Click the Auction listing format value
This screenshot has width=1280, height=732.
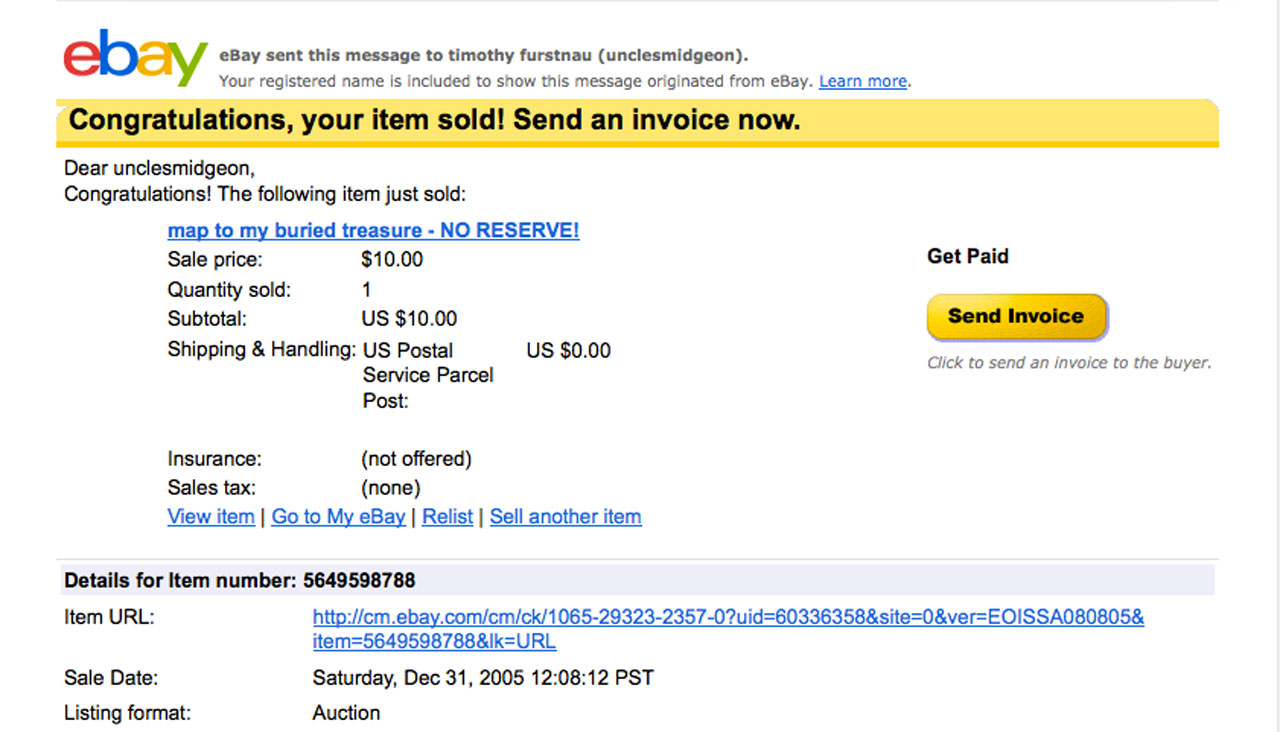[x=346, y=713]
